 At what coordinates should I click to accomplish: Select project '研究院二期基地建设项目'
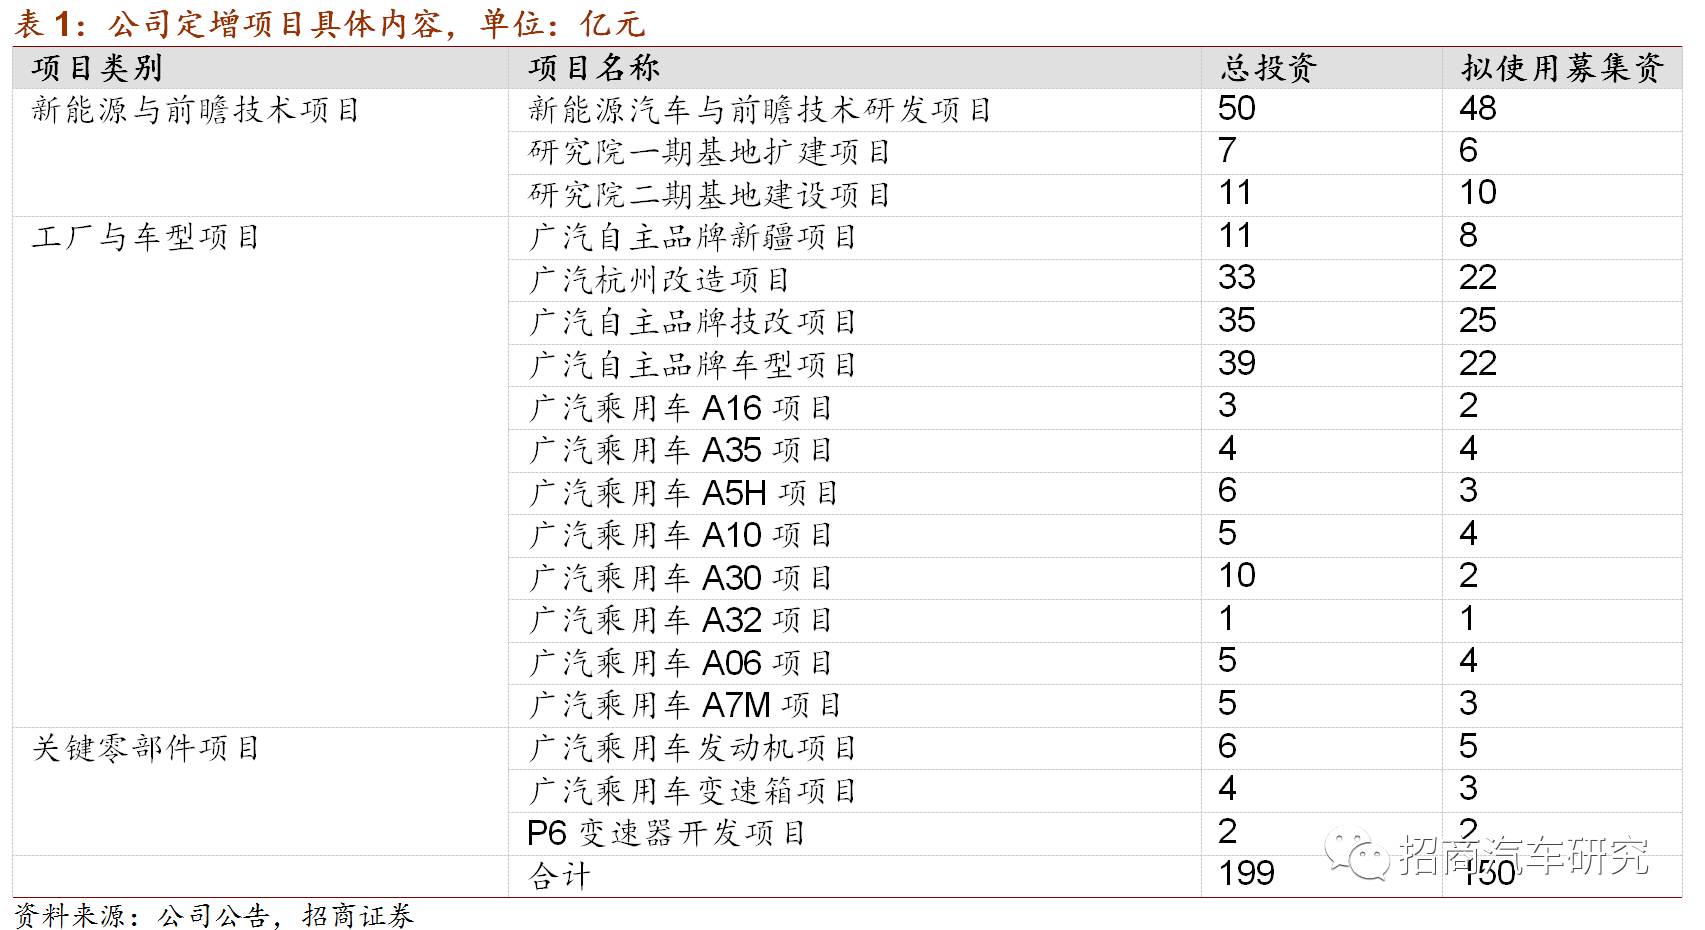pos(709,195)
